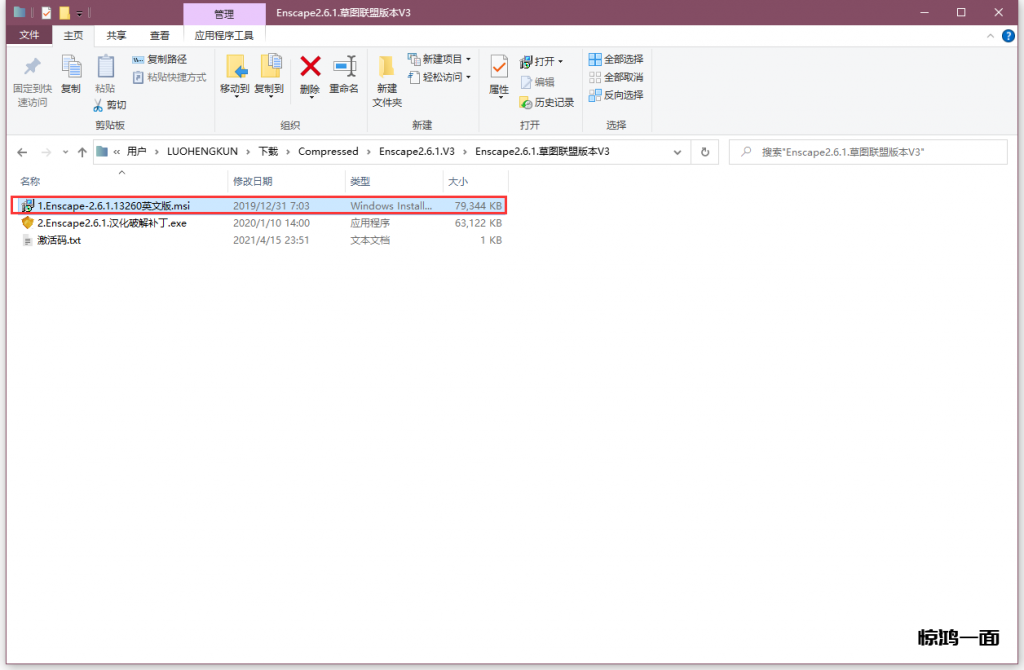Refresh the current folder view
This screenshot has width=1024, height=670.
(705, 152)
